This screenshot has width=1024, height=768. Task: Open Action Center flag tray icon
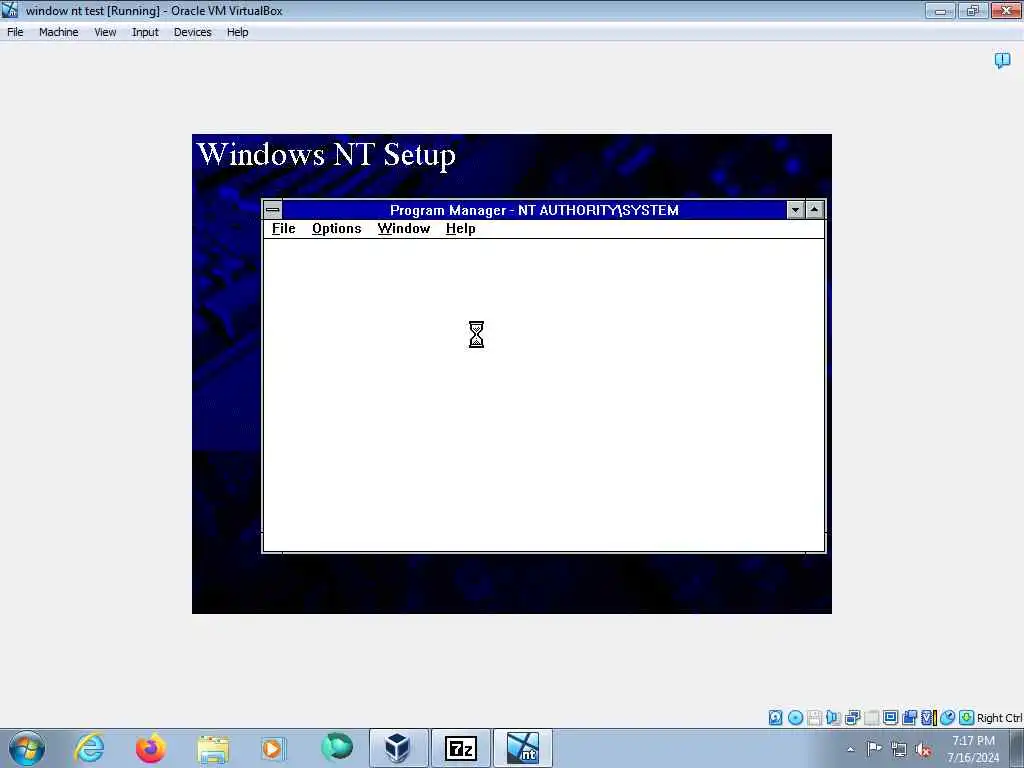click(874, 749)
